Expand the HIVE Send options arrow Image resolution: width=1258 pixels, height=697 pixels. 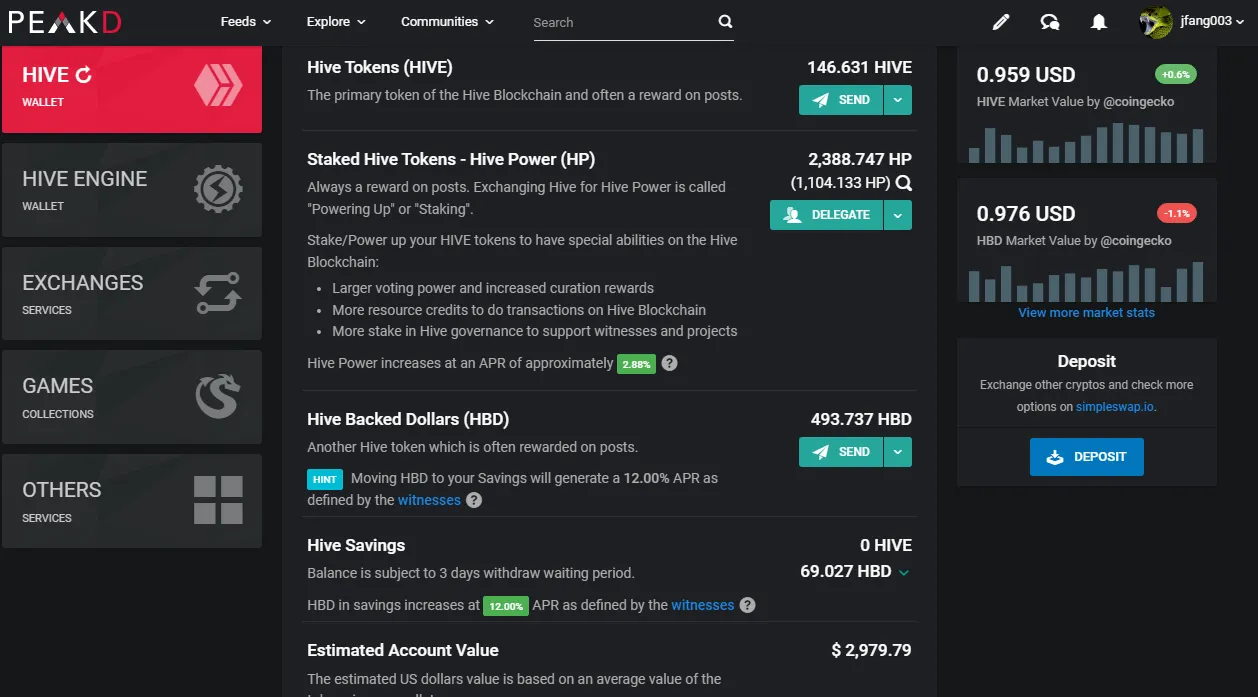tap(898, 100)
